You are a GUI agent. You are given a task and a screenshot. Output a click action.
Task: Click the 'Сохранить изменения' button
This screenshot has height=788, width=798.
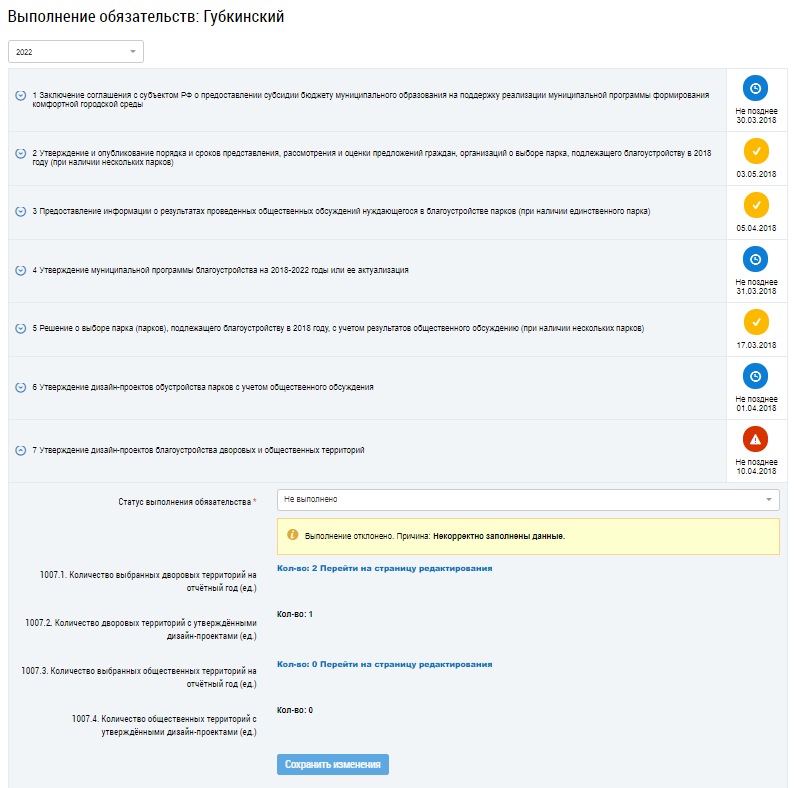tap(333, 765)
